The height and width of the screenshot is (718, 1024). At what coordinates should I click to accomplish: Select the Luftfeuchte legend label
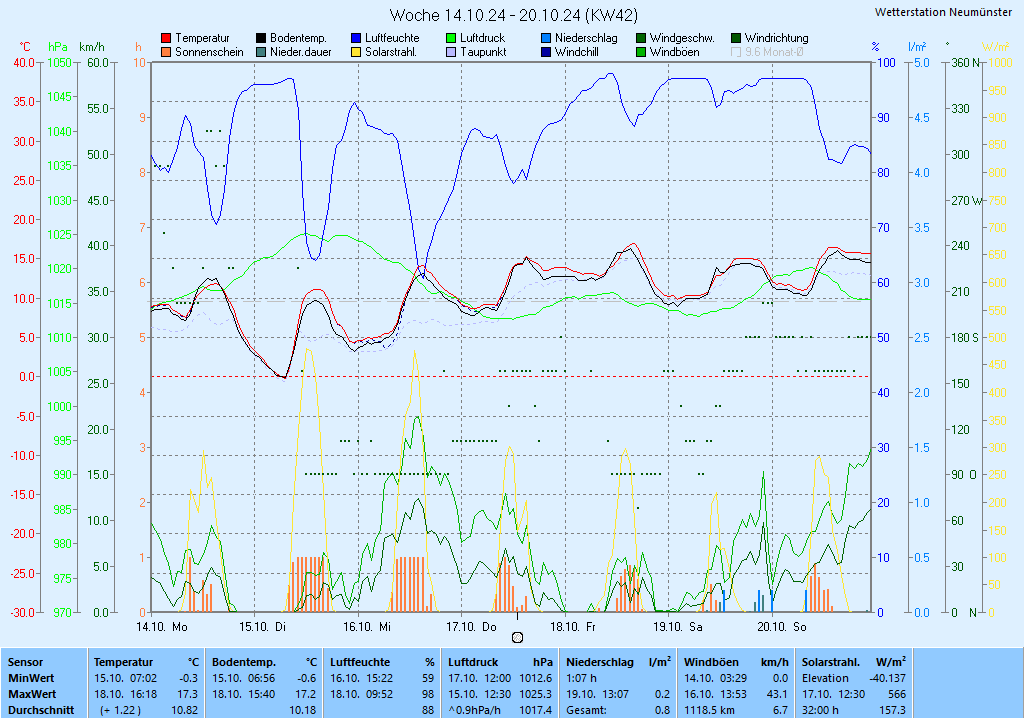tap(392, 39)
